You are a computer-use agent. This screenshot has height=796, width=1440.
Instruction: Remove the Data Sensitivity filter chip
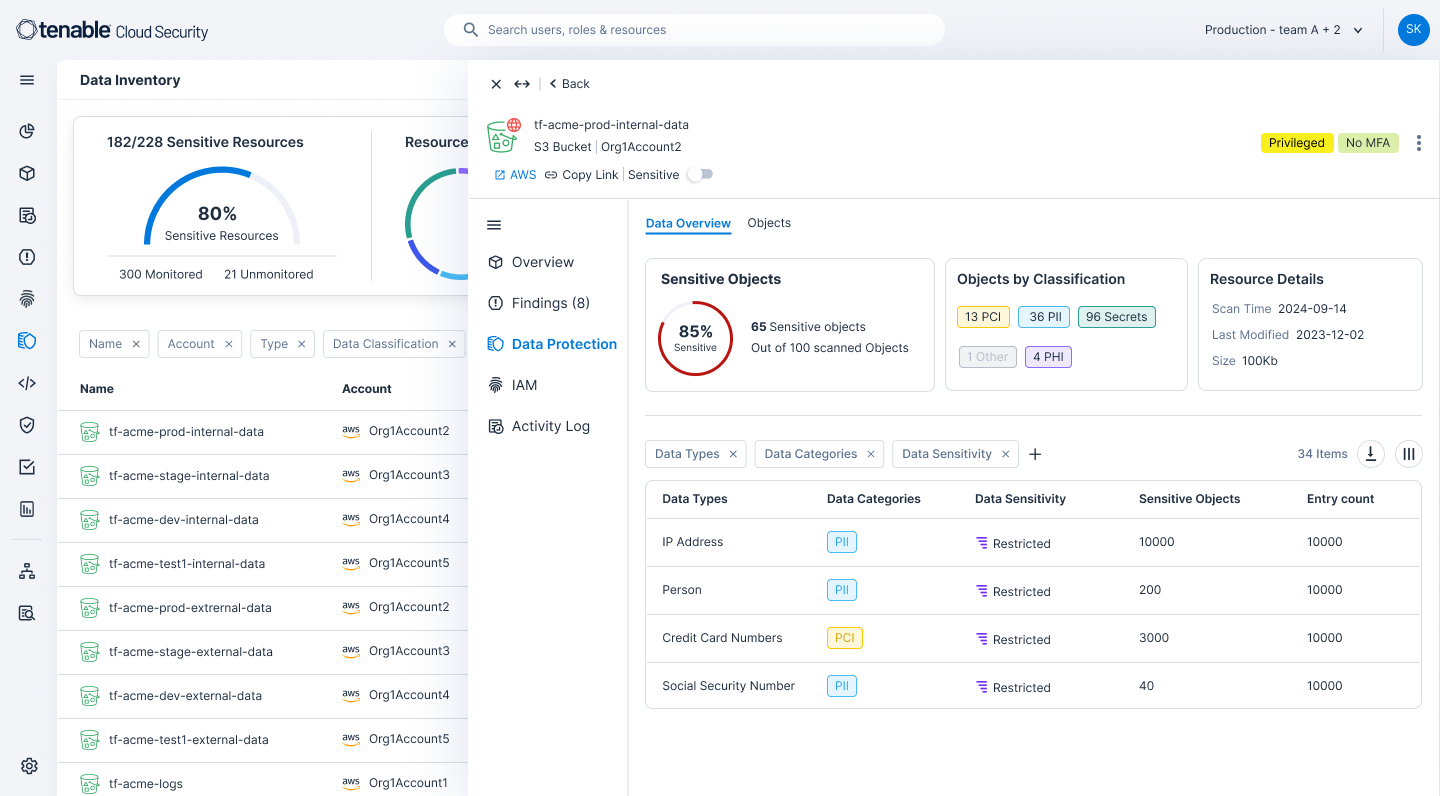click(1006, 454)
